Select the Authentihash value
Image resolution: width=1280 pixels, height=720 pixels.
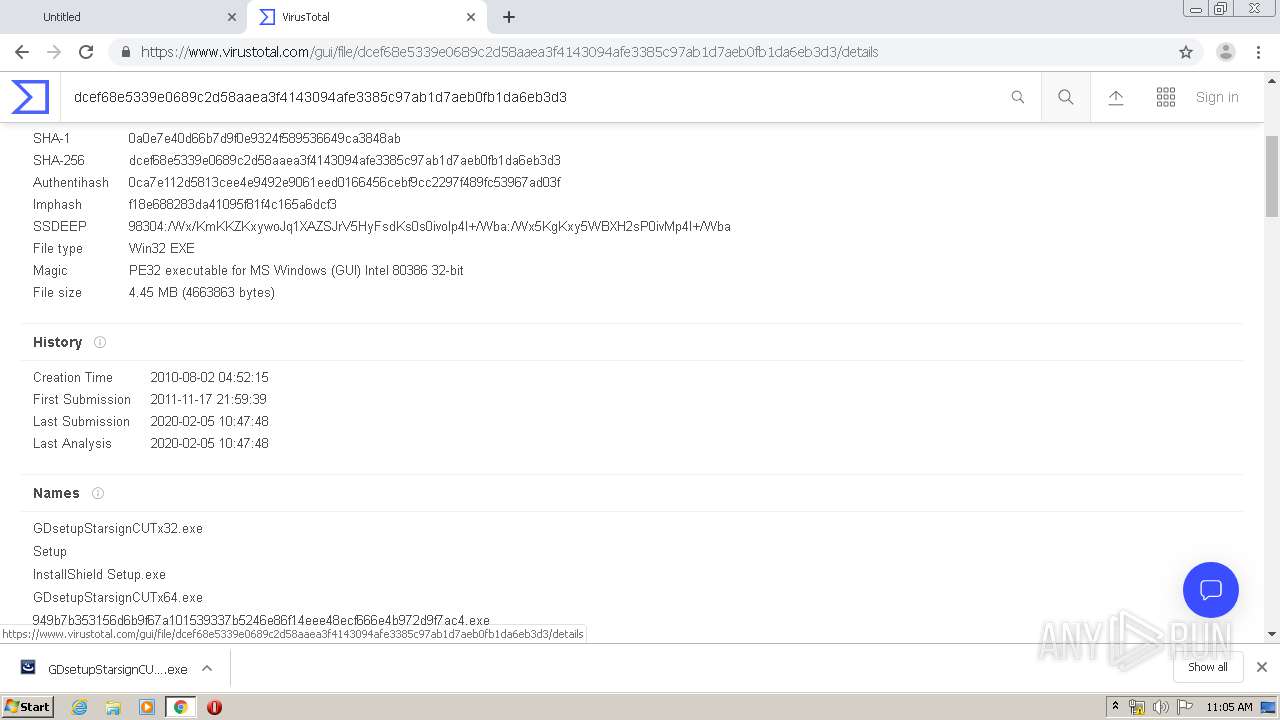[x=344, y=182]
